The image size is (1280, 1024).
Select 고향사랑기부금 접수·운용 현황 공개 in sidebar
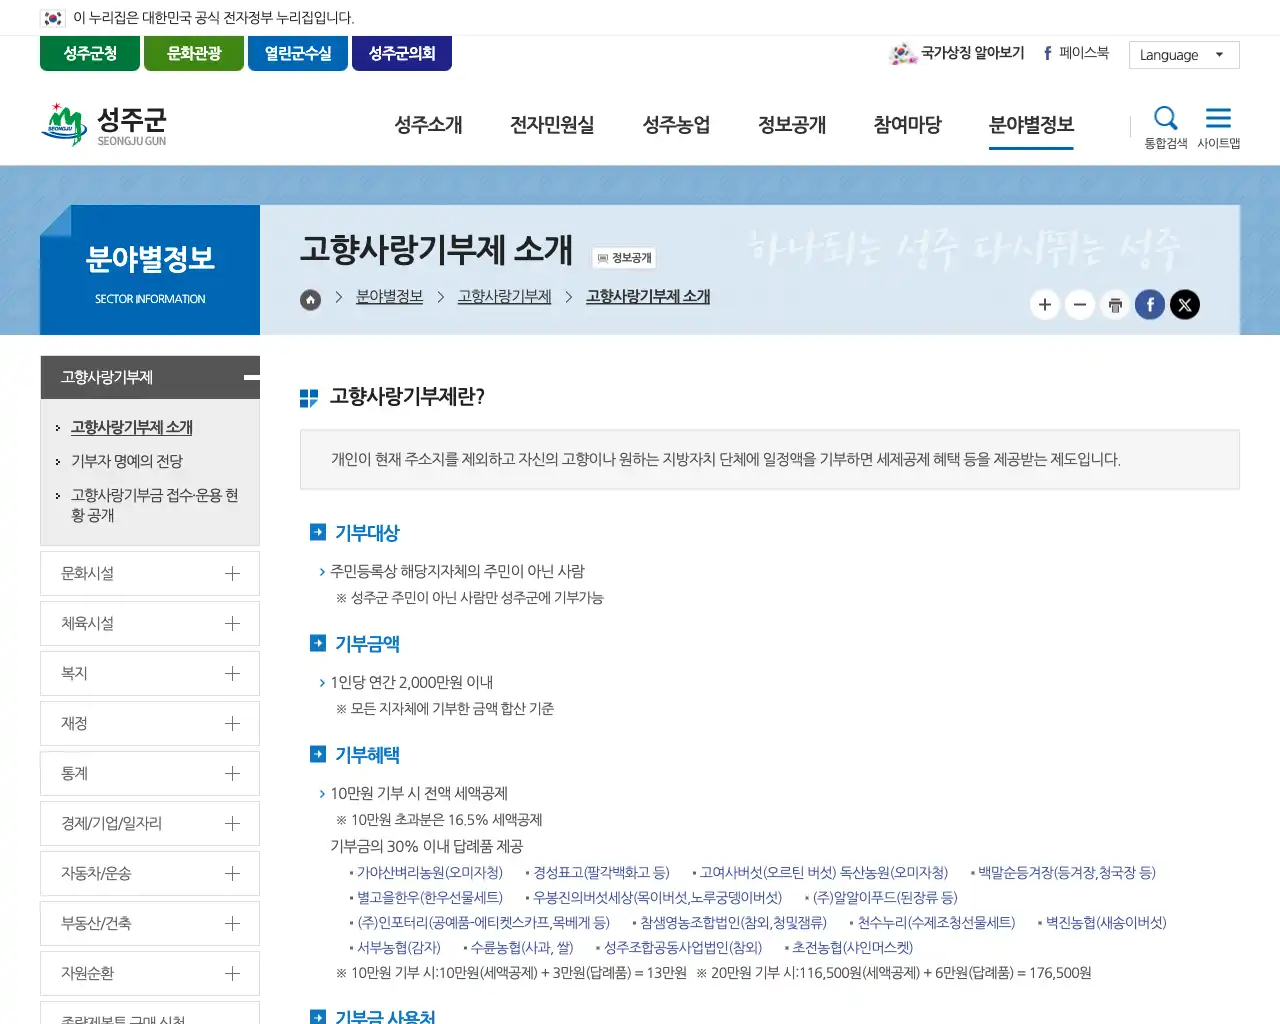[154, 505]
